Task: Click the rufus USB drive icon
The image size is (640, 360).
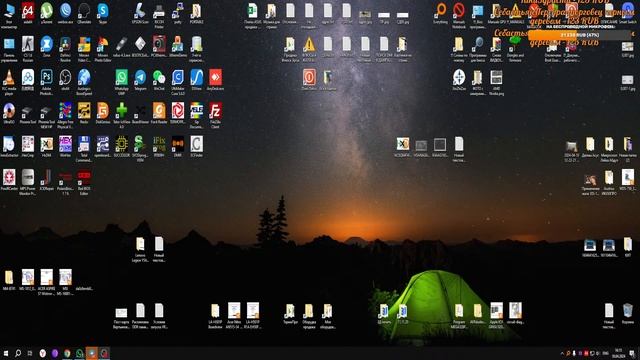Action: tap(121, 44)
